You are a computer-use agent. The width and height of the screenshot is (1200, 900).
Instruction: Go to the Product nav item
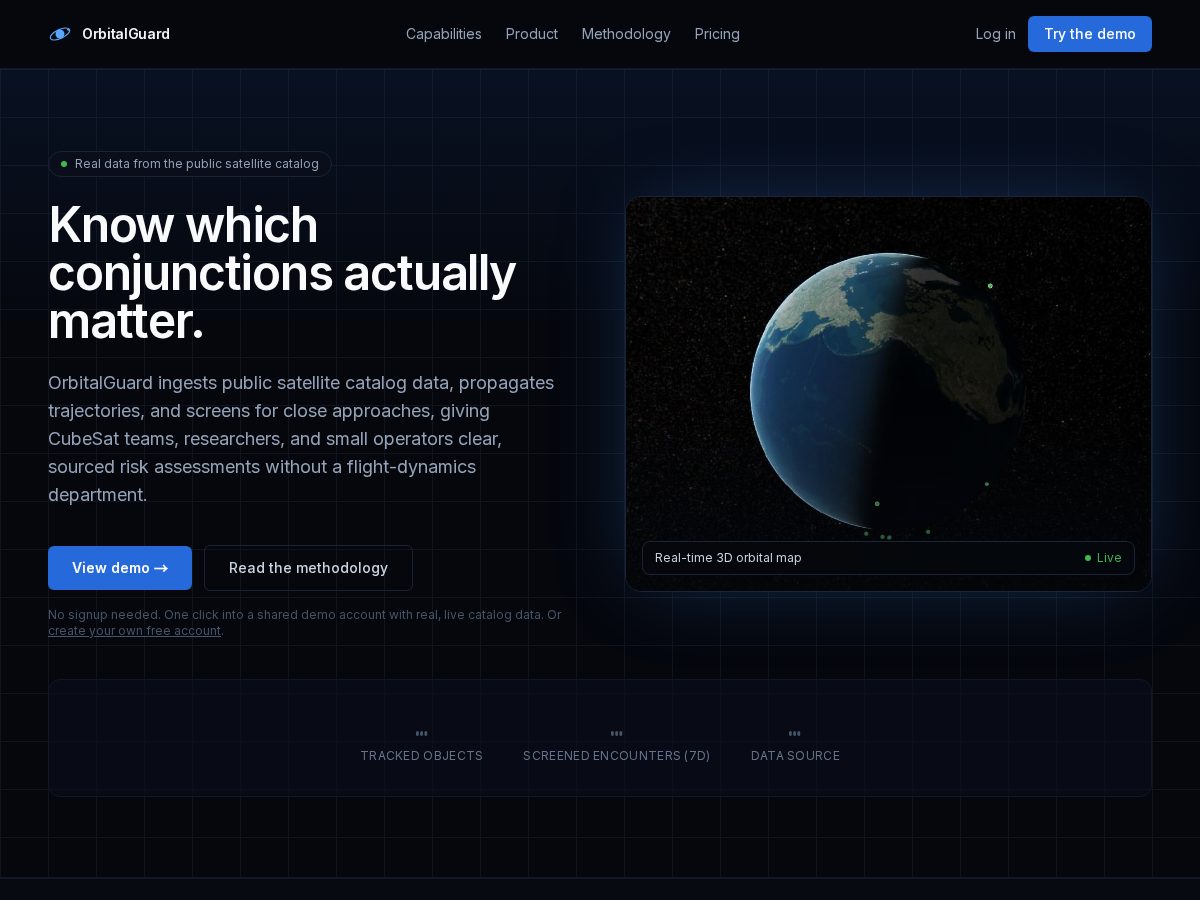click(531, 34)
